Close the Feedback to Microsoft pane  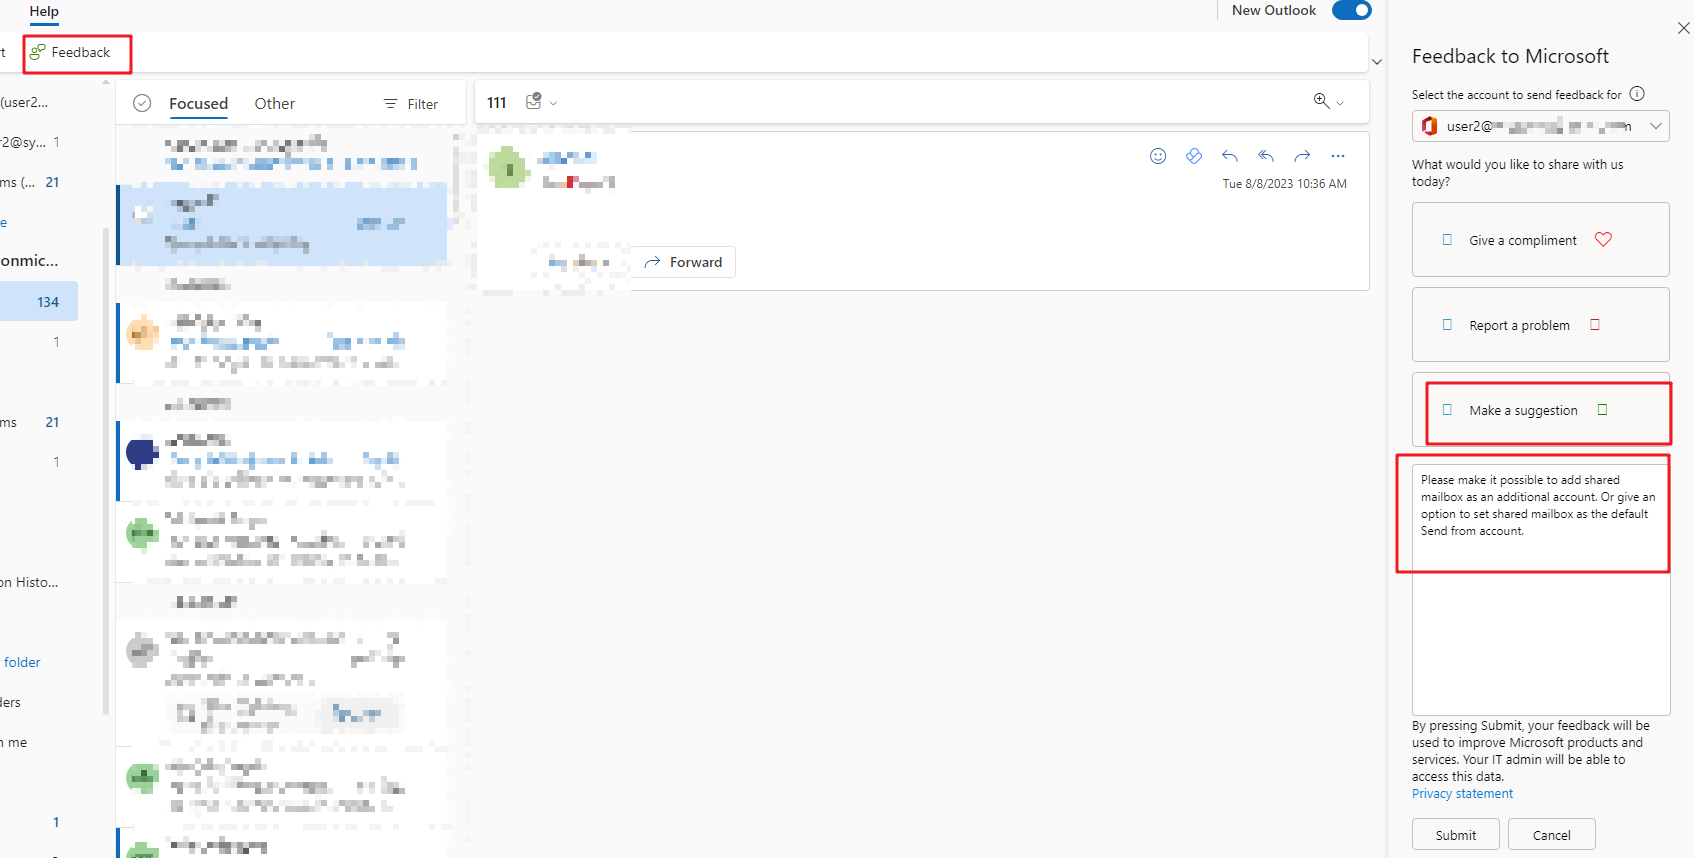1684,28
